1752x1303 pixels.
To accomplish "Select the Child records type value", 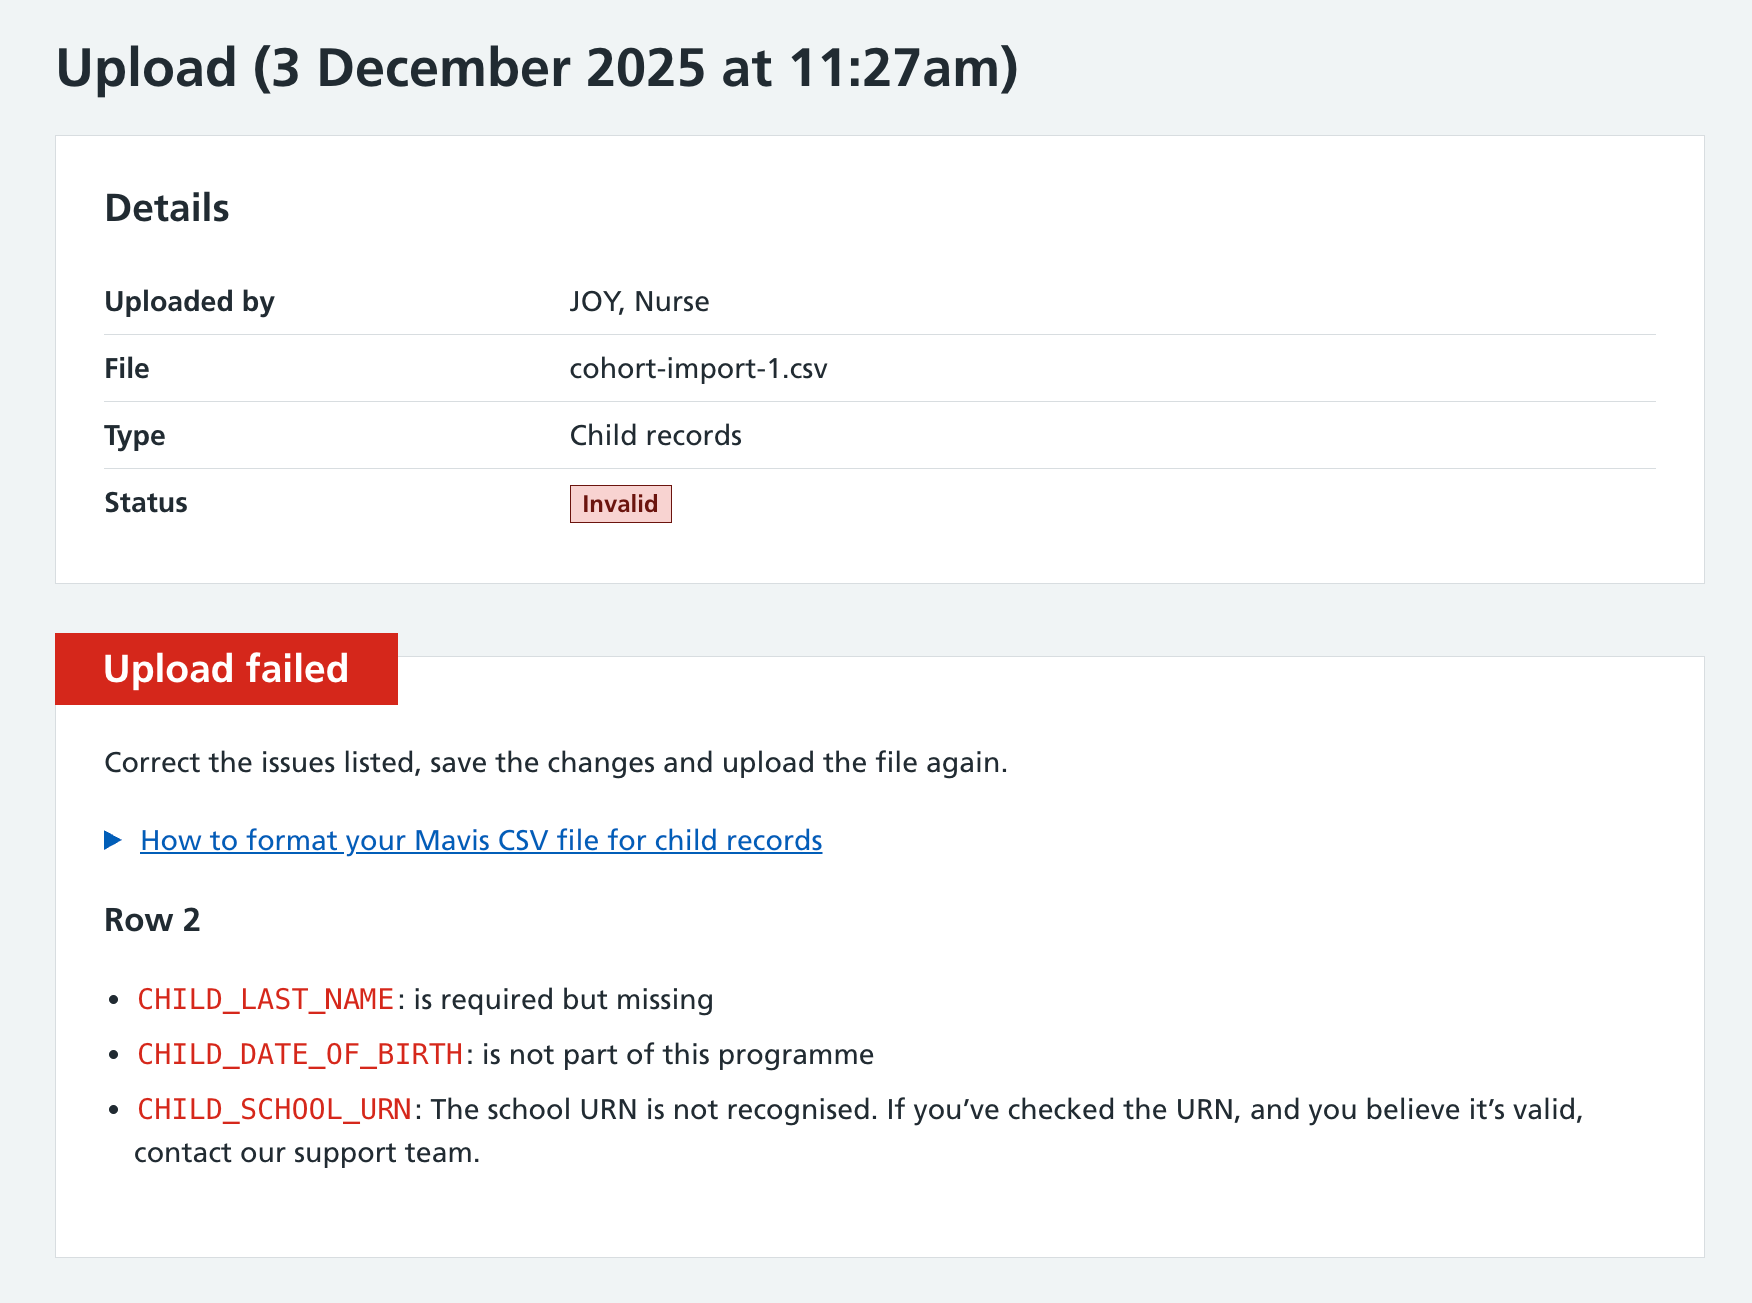I will coord(655,435).
